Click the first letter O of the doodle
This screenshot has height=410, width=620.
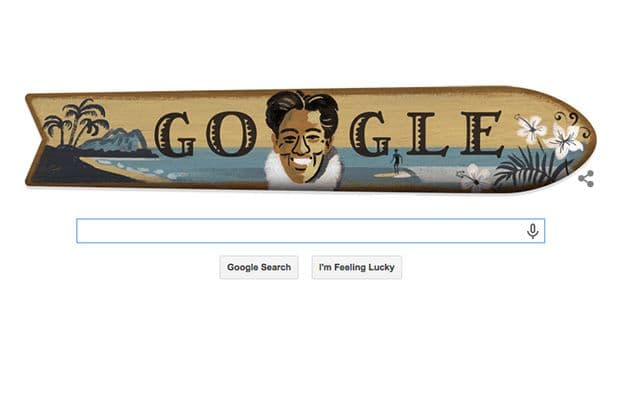point(226,134)
